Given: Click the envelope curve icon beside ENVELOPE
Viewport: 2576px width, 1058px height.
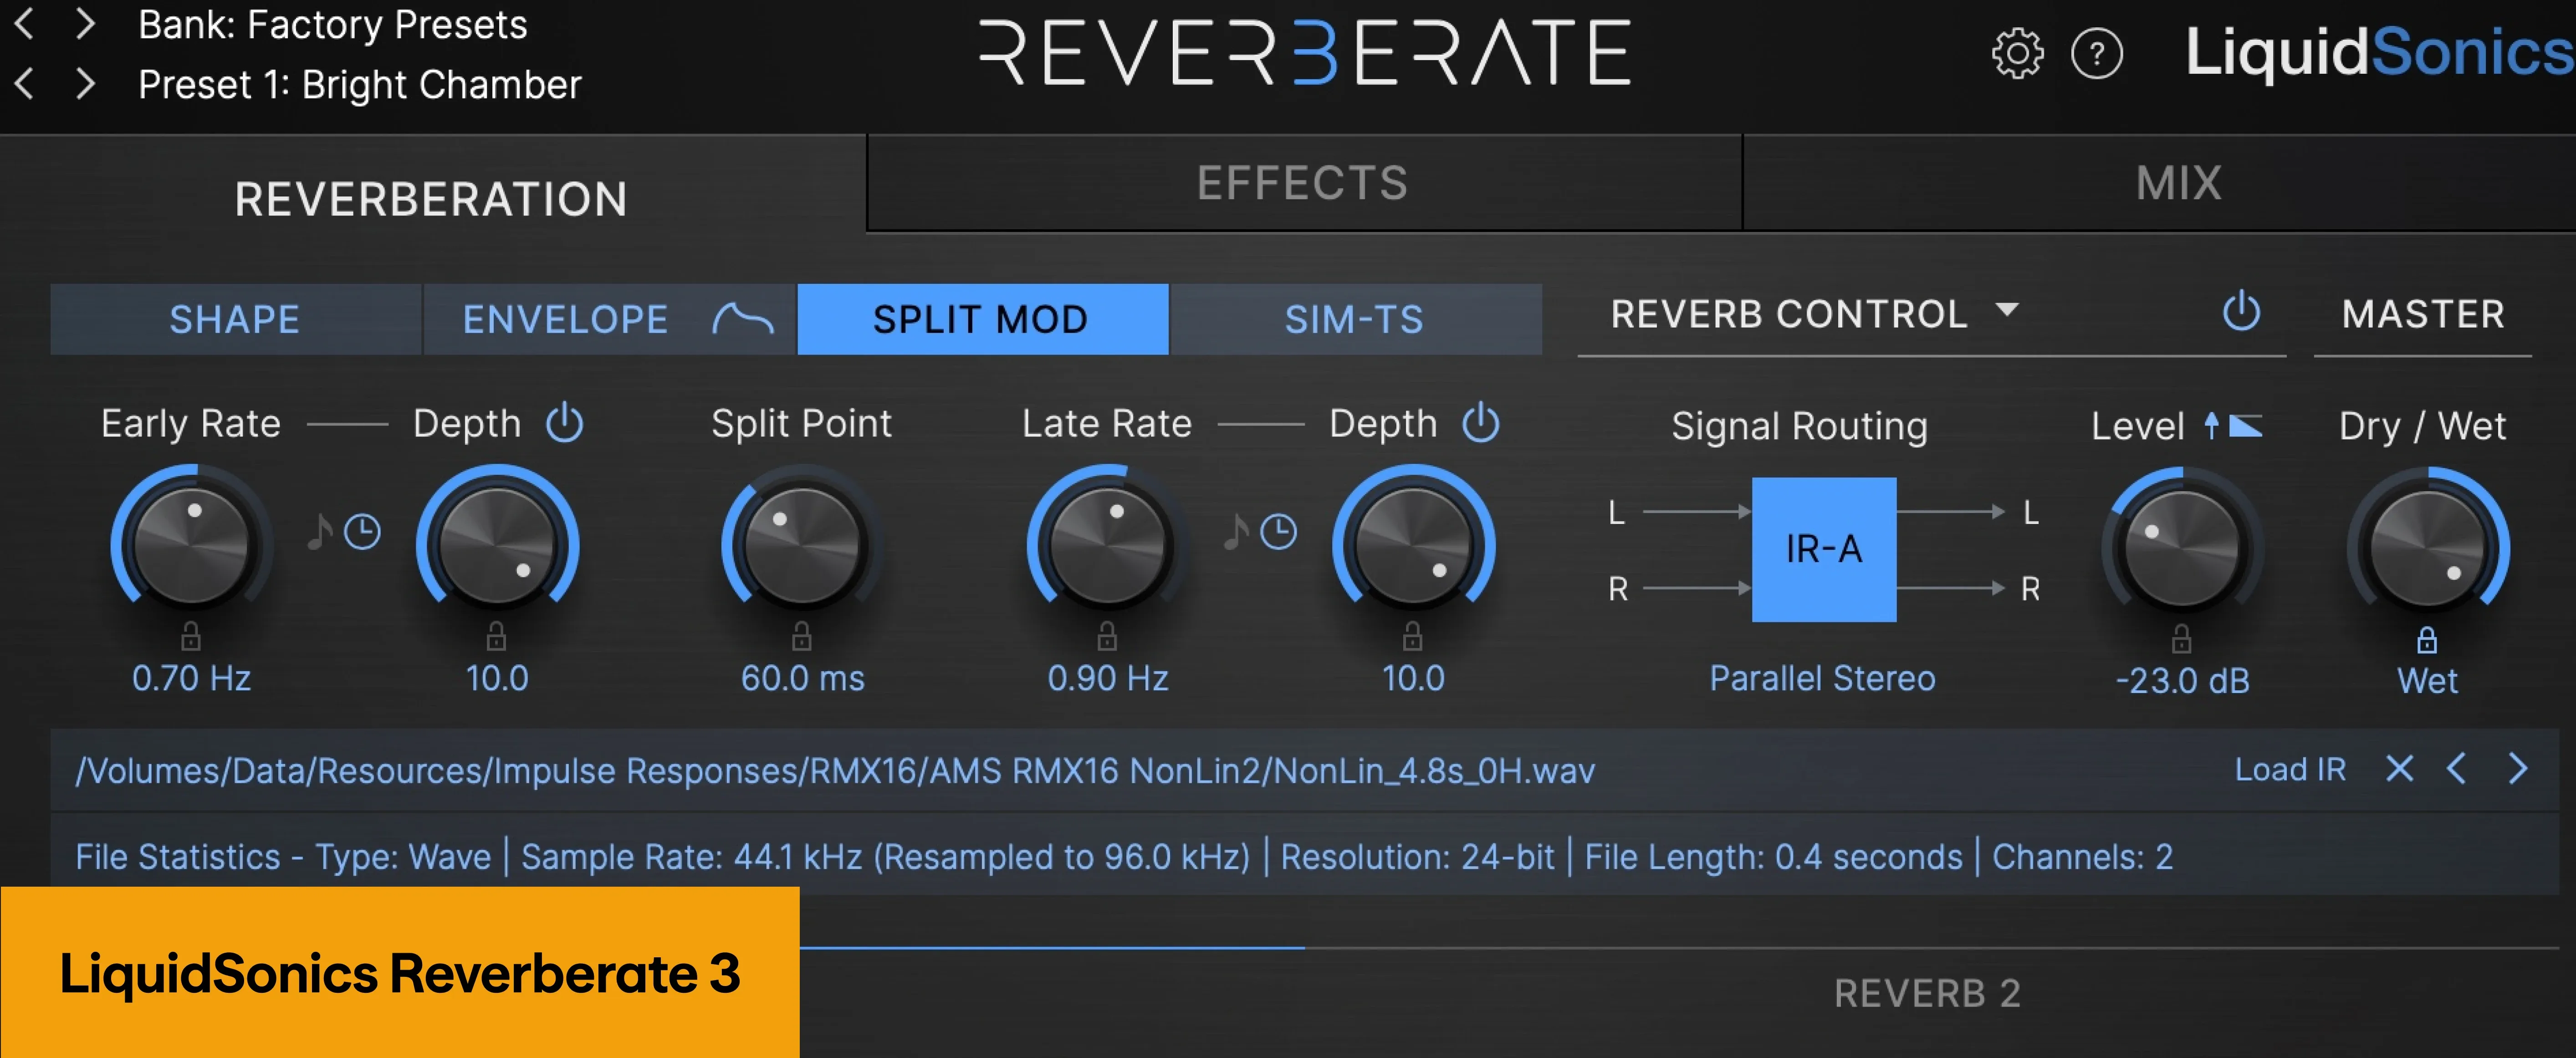Looking at the screenshot, I should click(x=745, y=319).
